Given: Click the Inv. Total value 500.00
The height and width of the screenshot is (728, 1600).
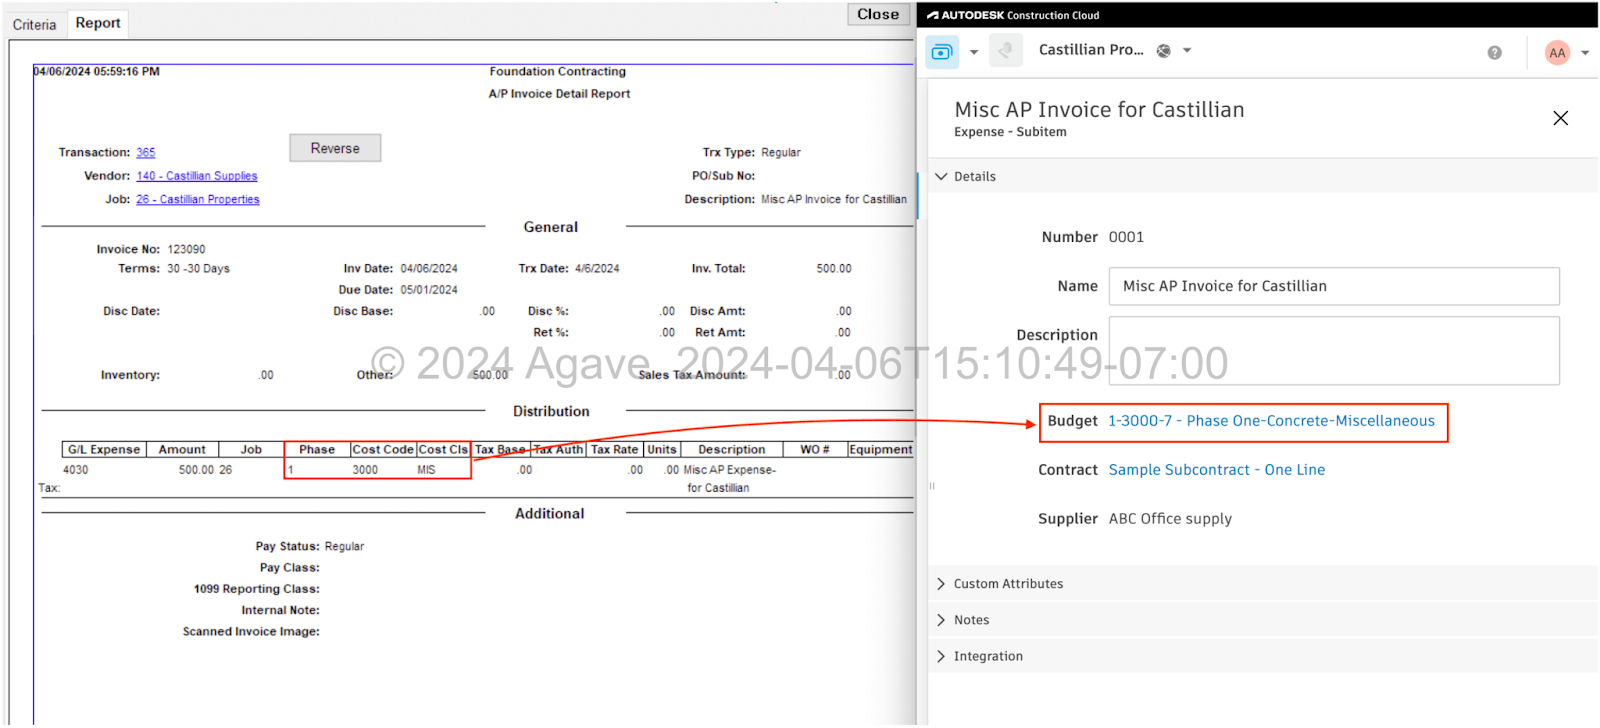Looking at the screenshot, I should coord(834,269).
